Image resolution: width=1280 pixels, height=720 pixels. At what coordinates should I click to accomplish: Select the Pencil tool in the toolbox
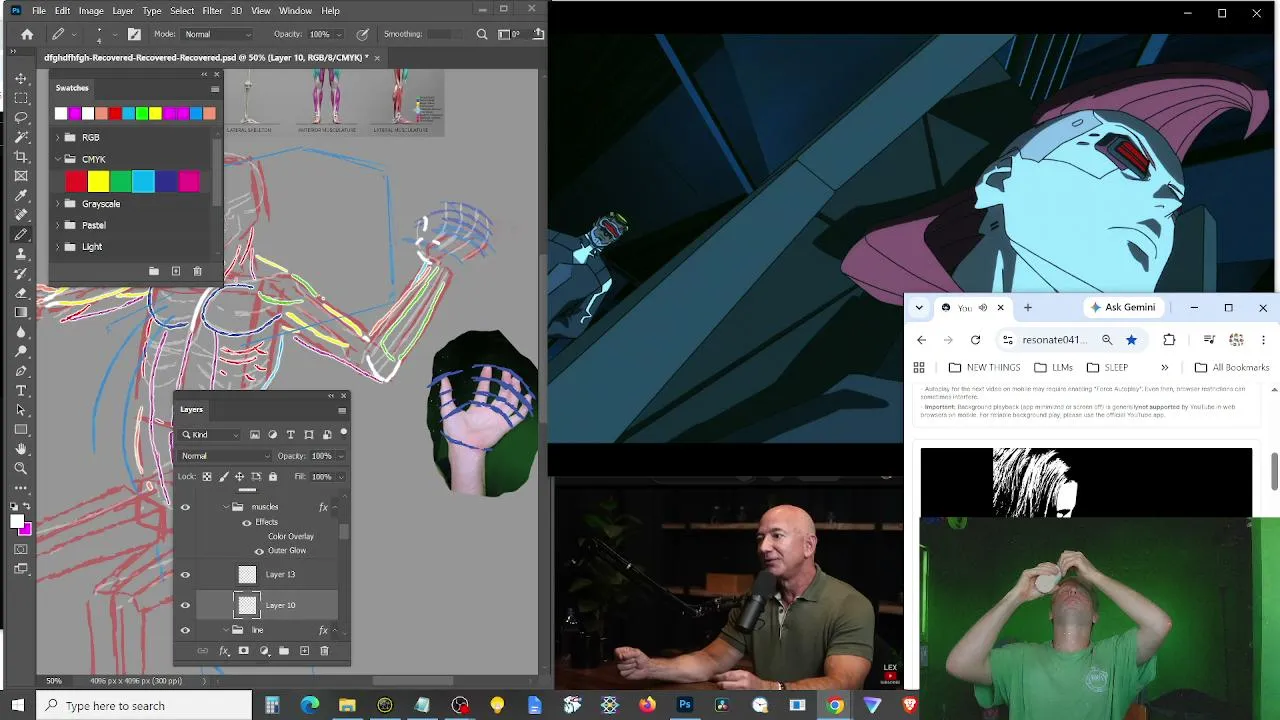point(21,234)
